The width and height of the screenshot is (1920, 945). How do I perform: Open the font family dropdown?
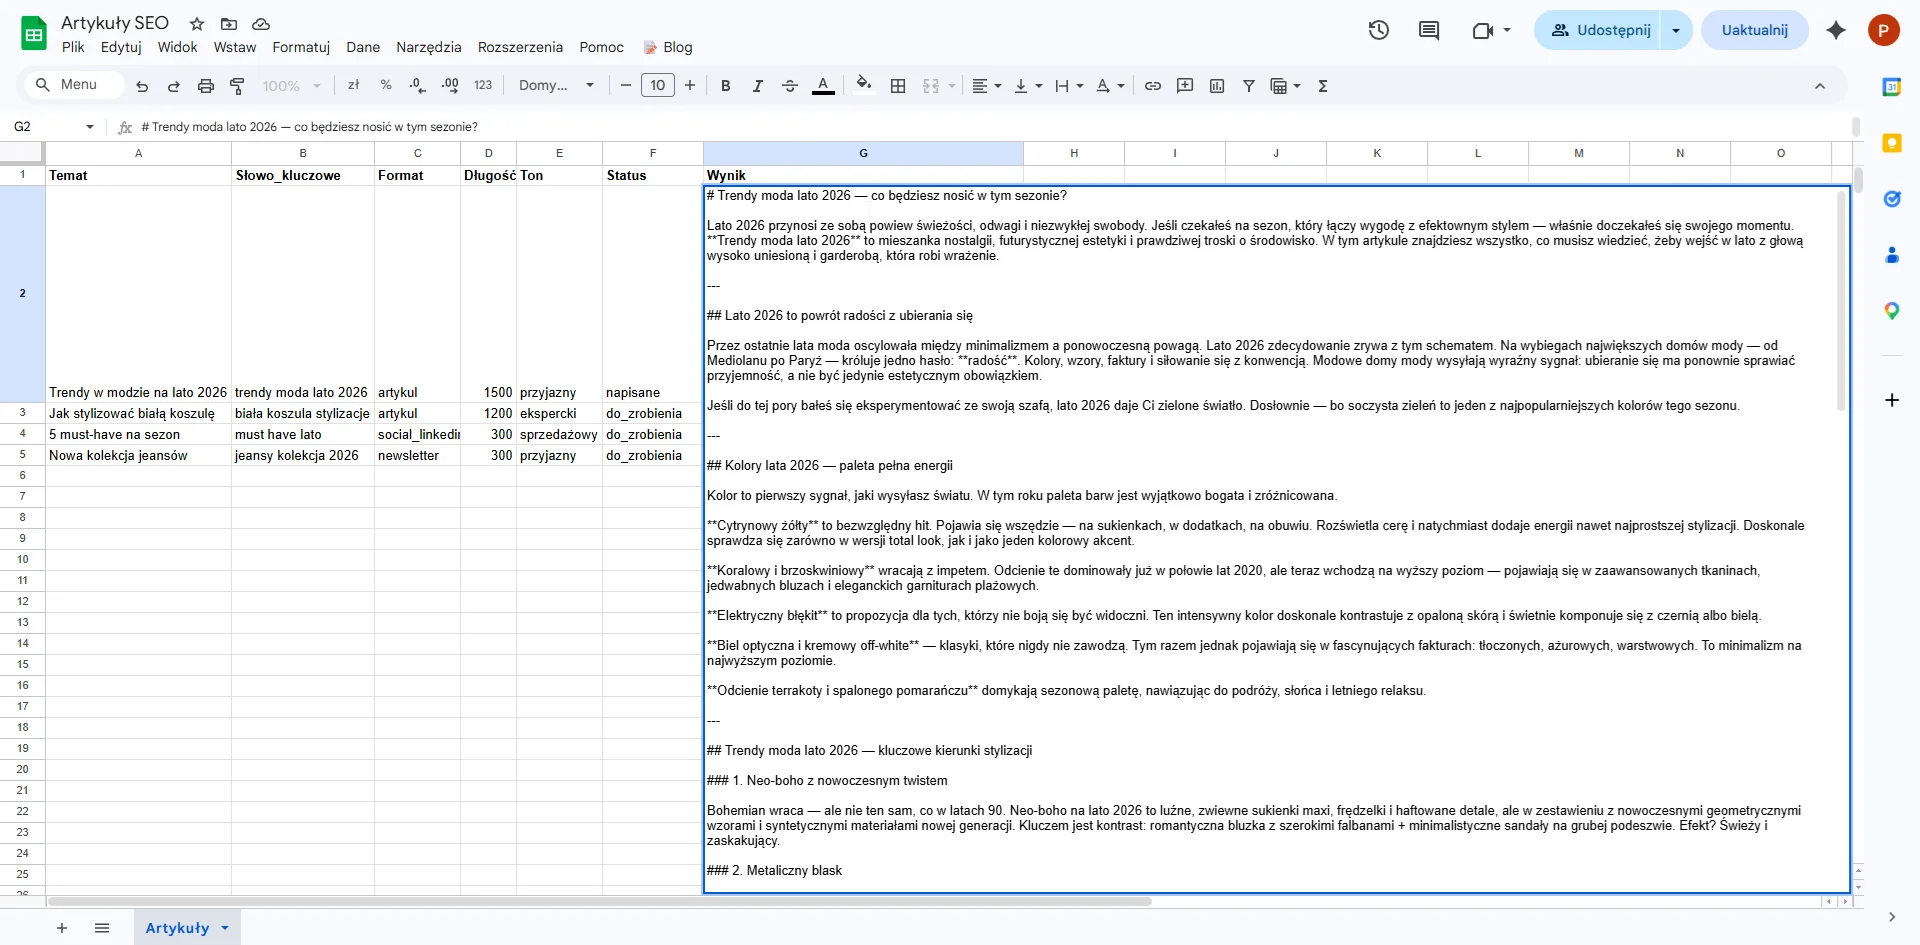[556, 86]
